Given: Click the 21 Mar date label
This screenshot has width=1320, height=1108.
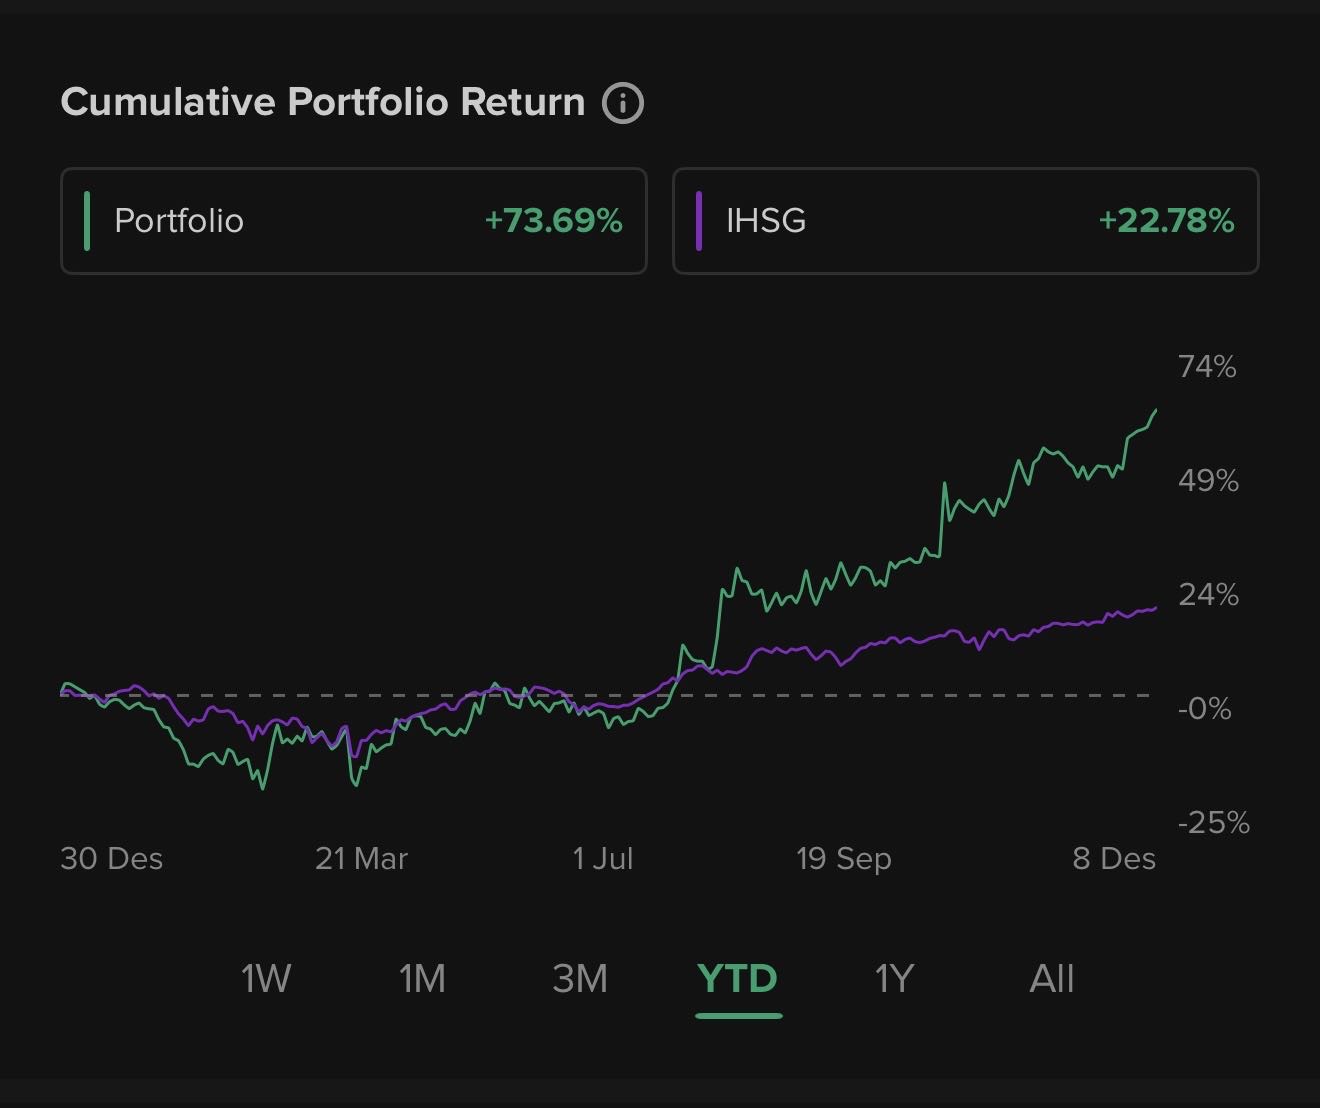Looking at the screenshot, I should click(361, 859).
